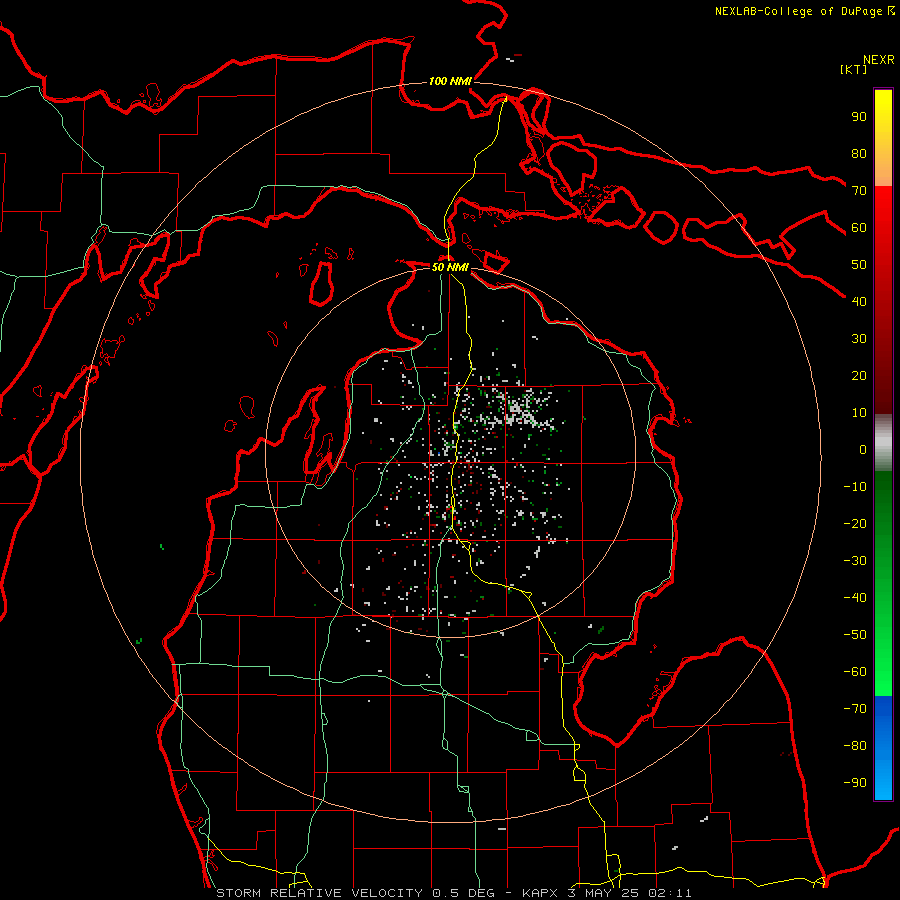This screenshot has width=900, height=900.
Task: Click the -30 value on velocity scale
Action: click(855, 561)
